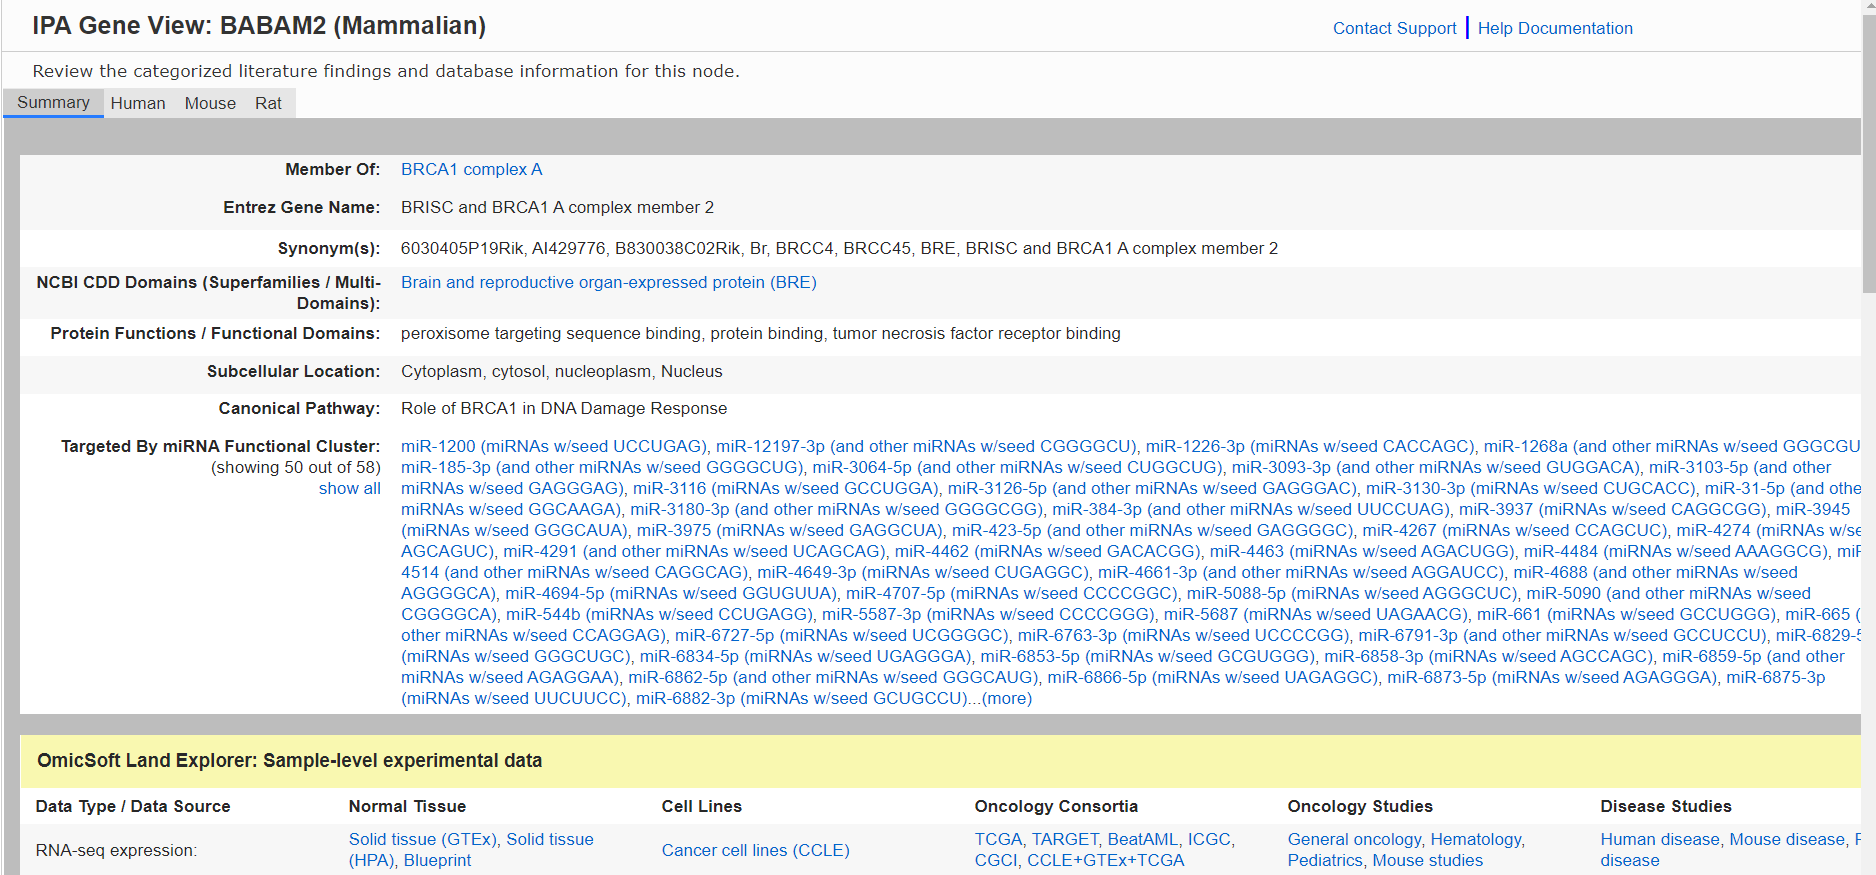The height and width of the screenshot is (875, 1876).
Task: Open CGCI consortia link
Action: coord(995,860)
